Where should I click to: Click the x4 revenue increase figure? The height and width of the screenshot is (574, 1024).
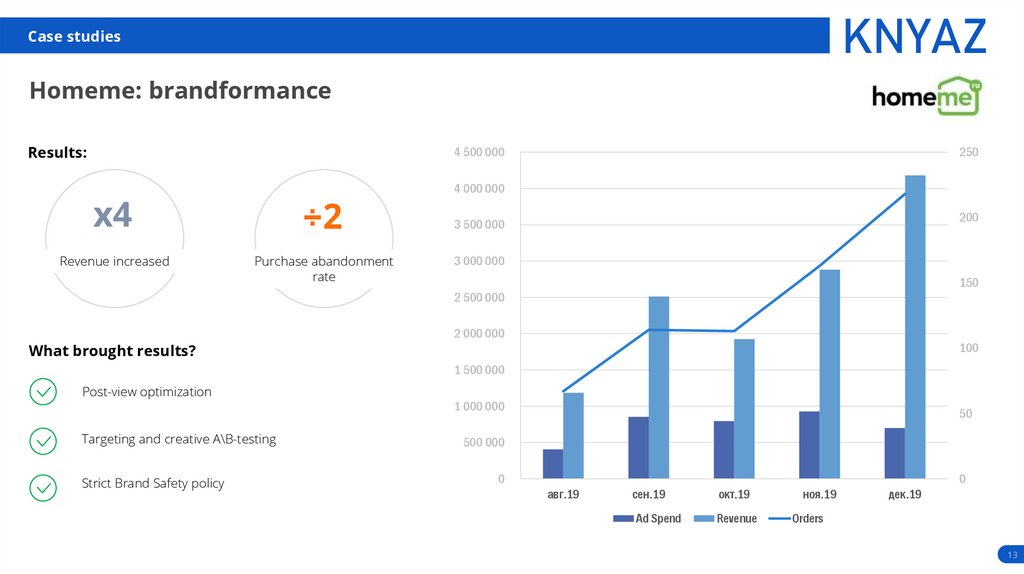click(x=112, y=215)
